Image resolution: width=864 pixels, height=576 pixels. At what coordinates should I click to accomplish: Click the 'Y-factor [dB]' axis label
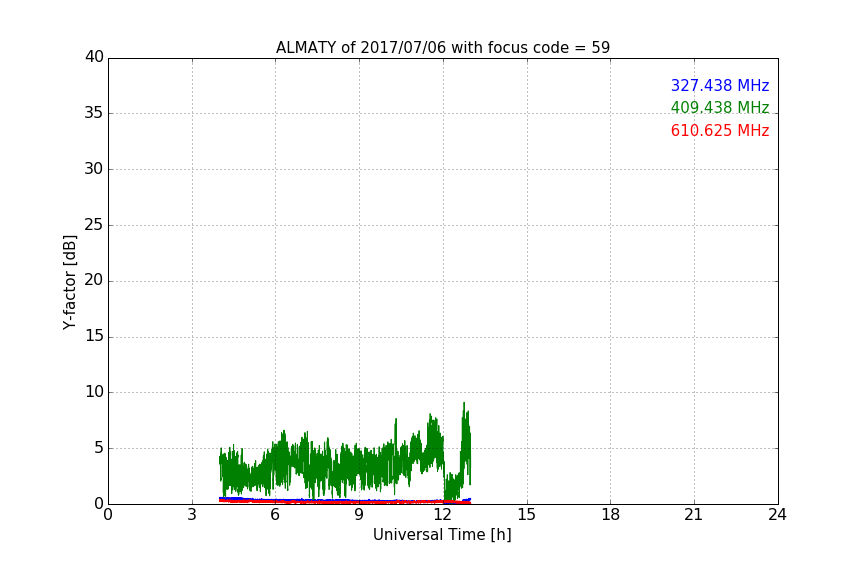pos(69,282)
